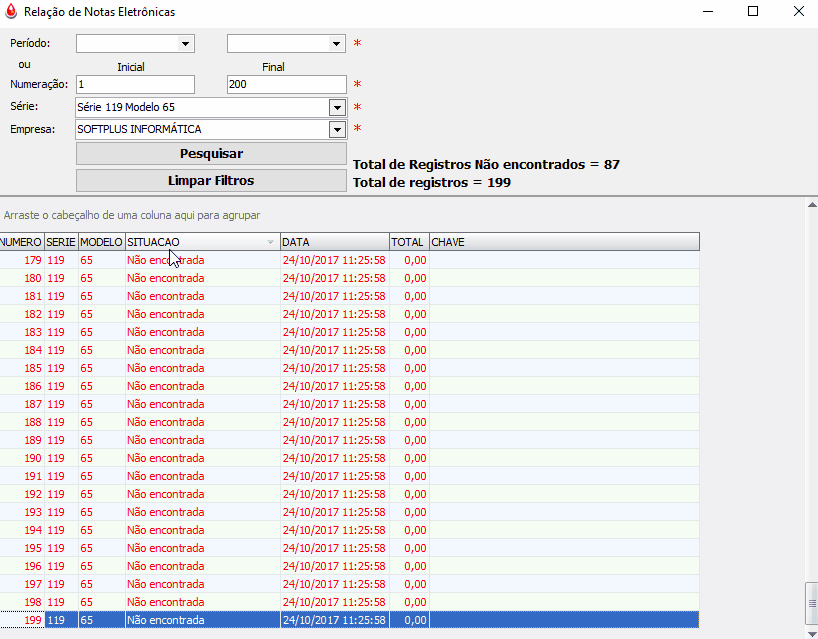Select row with NUMERO 187
This screenshot has width=818, height=639.
(x=350, y=404)
